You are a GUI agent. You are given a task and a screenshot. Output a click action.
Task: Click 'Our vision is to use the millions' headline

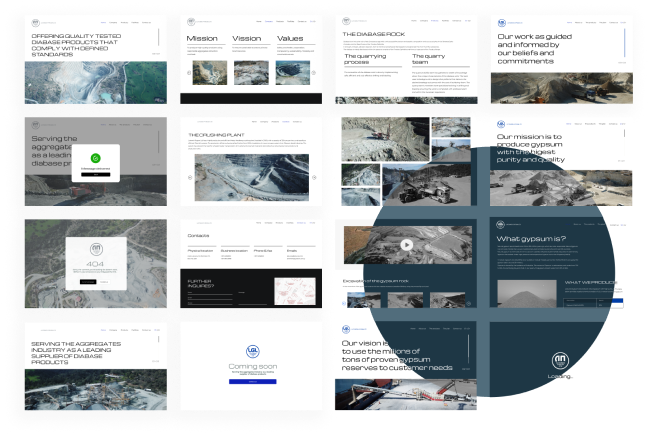click(x=397, y=355)
